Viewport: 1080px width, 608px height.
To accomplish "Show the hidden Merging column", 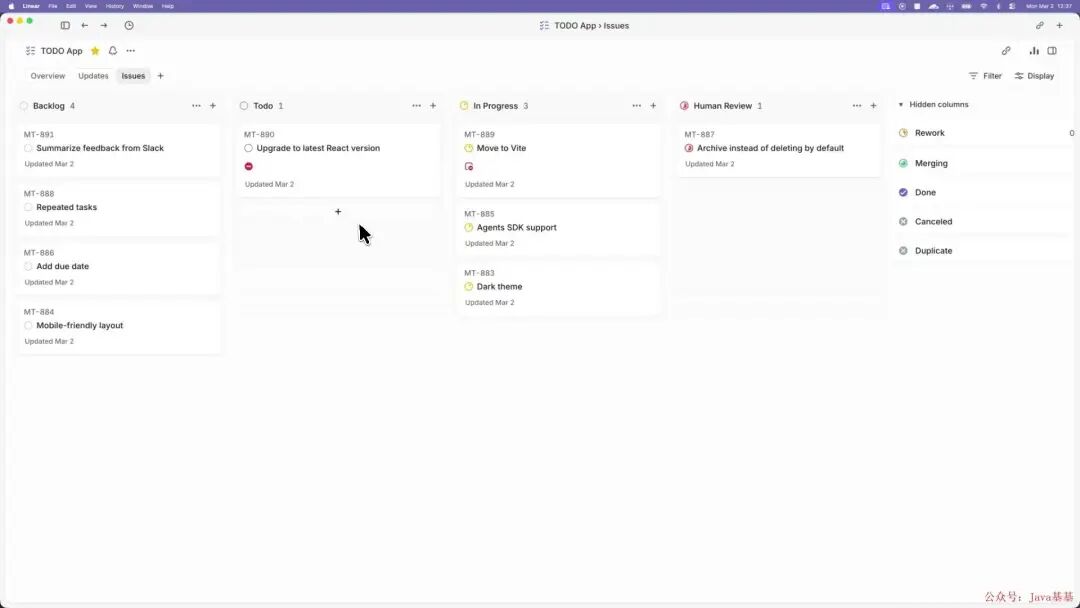I will tap(931, 163).
